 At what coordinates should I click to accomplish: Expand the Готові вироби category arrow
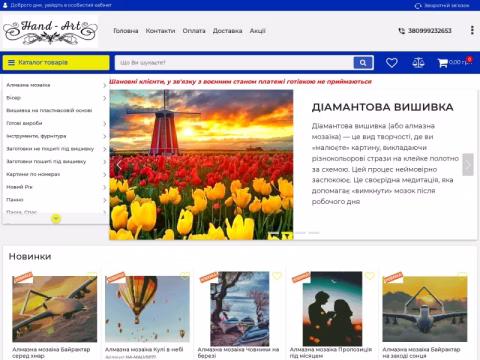pyautogui.click(x=104, y=124)
